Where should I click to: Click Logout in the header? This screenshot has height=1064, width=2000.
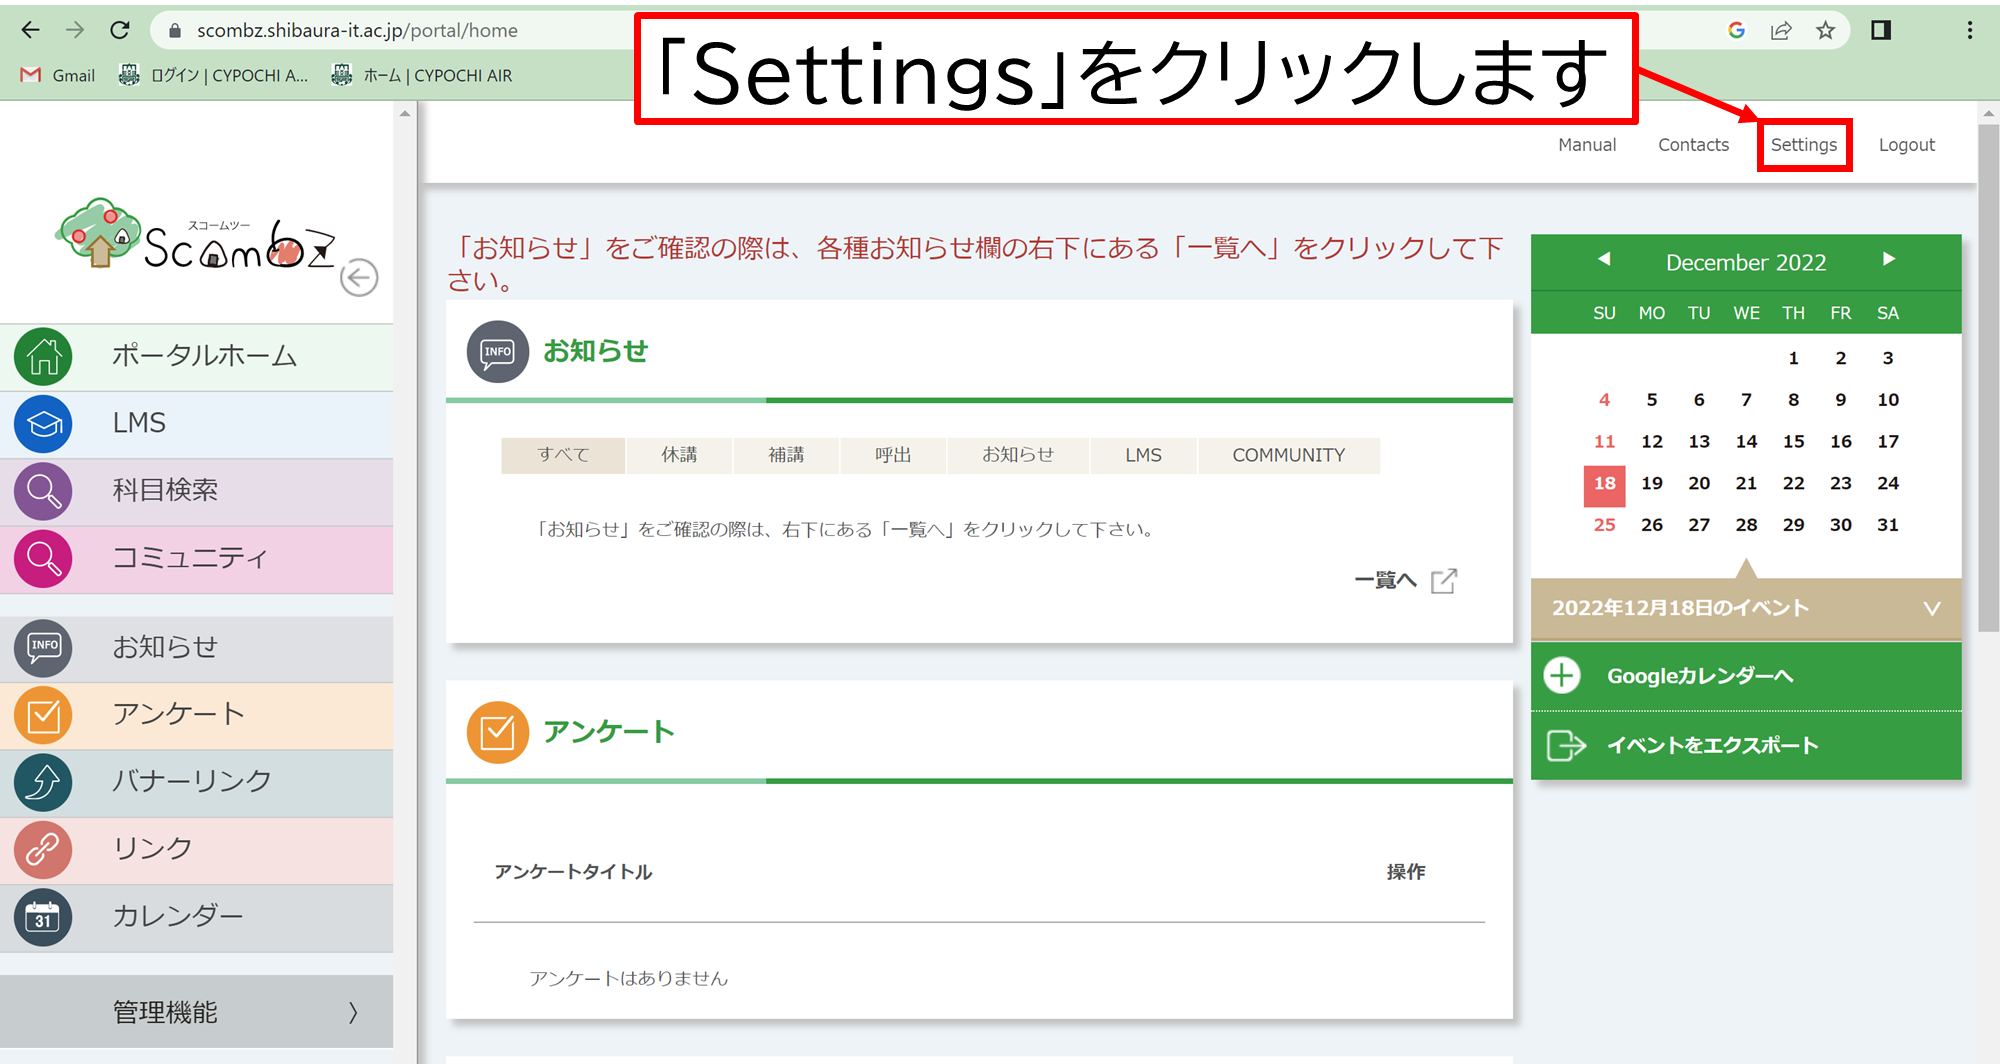pyautogui.click(x=1906, y=145)
